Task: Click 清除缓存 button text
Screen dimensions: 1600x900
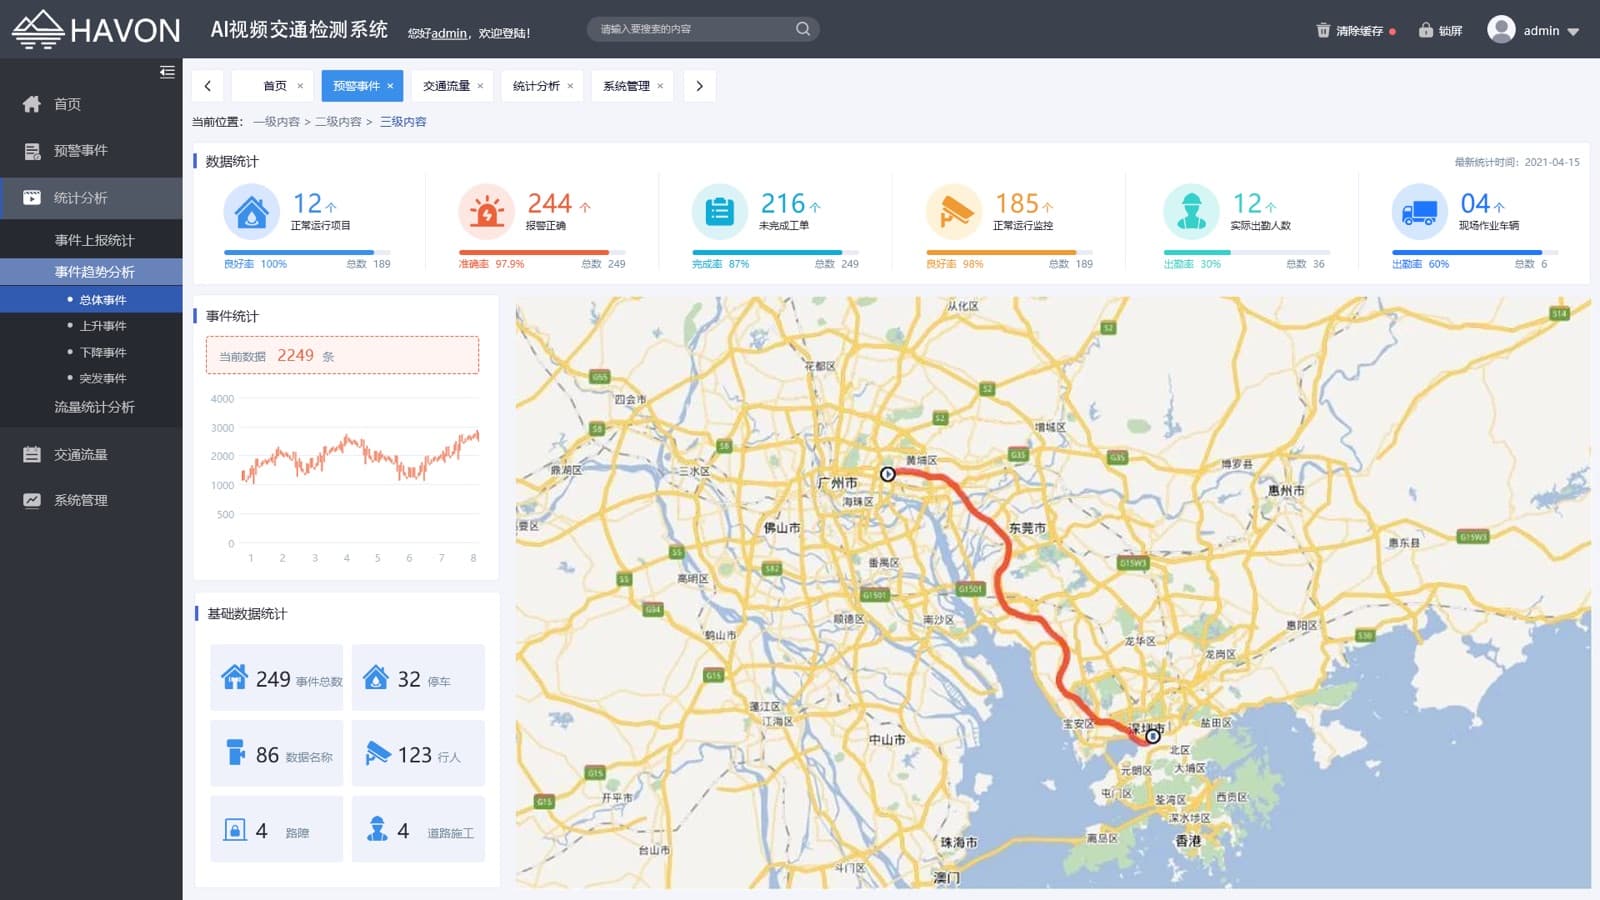Action: [1359, 31]
